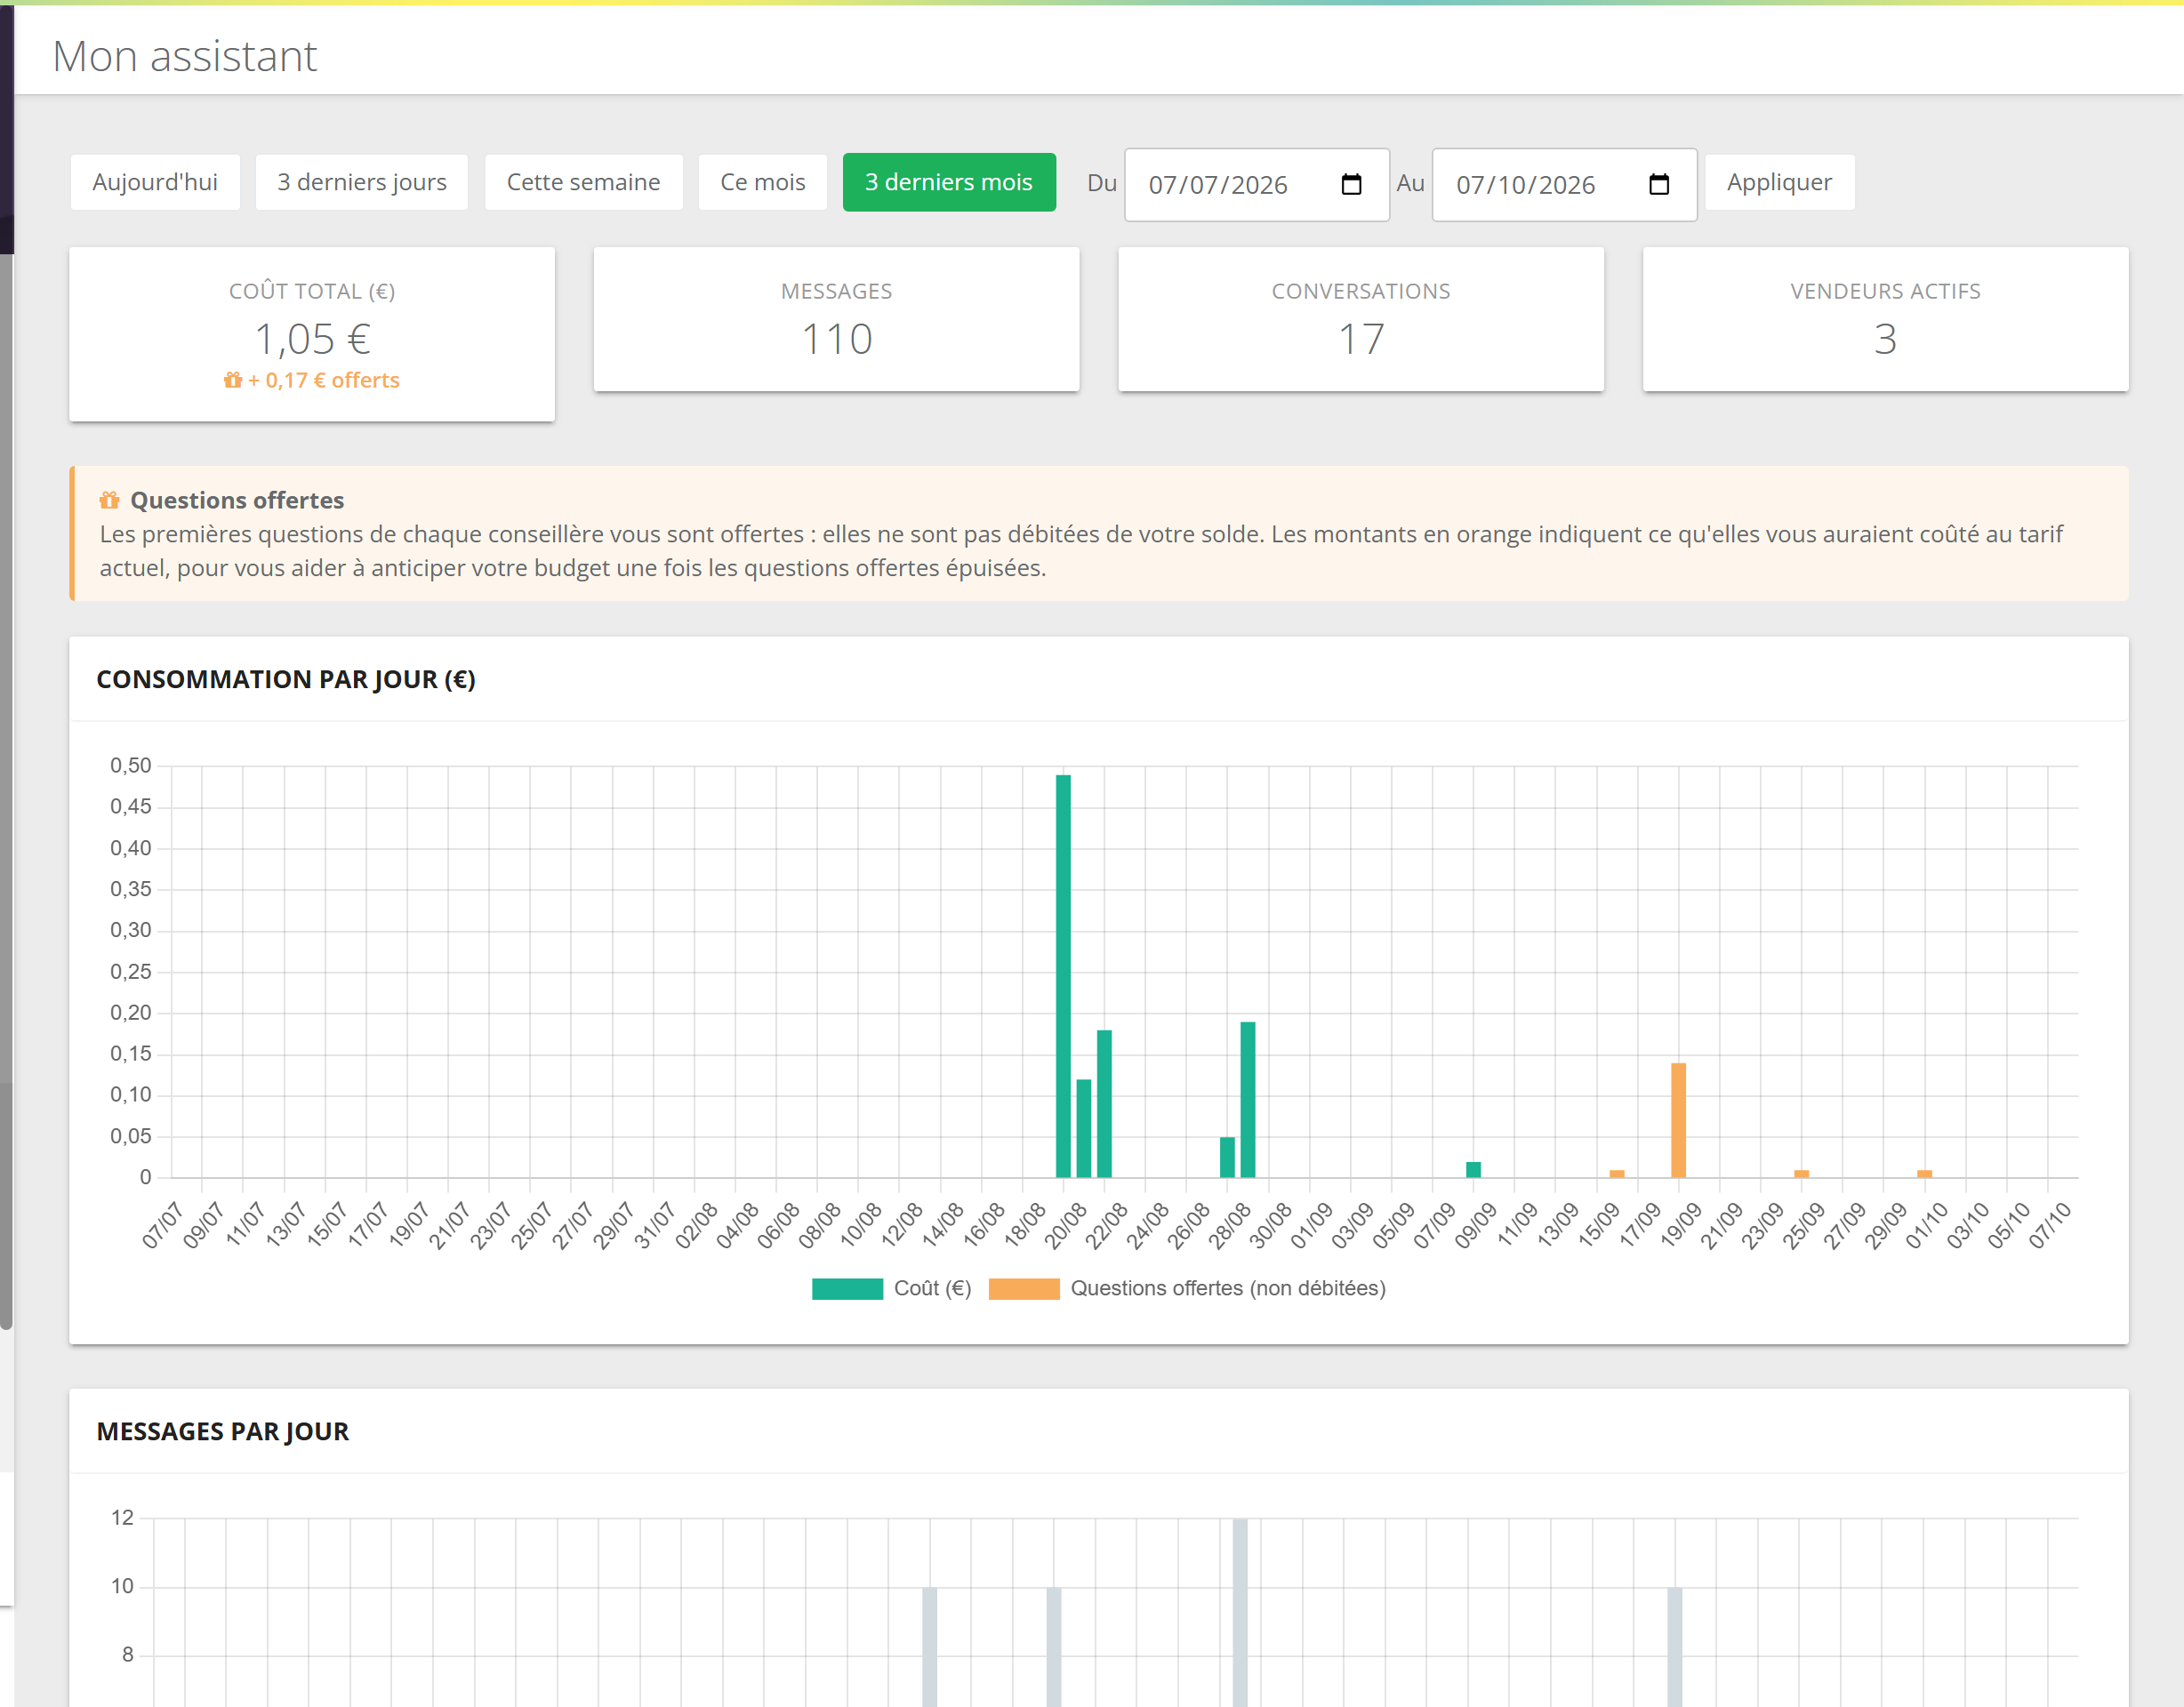Choose the 'Cette semaine' period
The image size is (2184, 1707).
[583, 182]
